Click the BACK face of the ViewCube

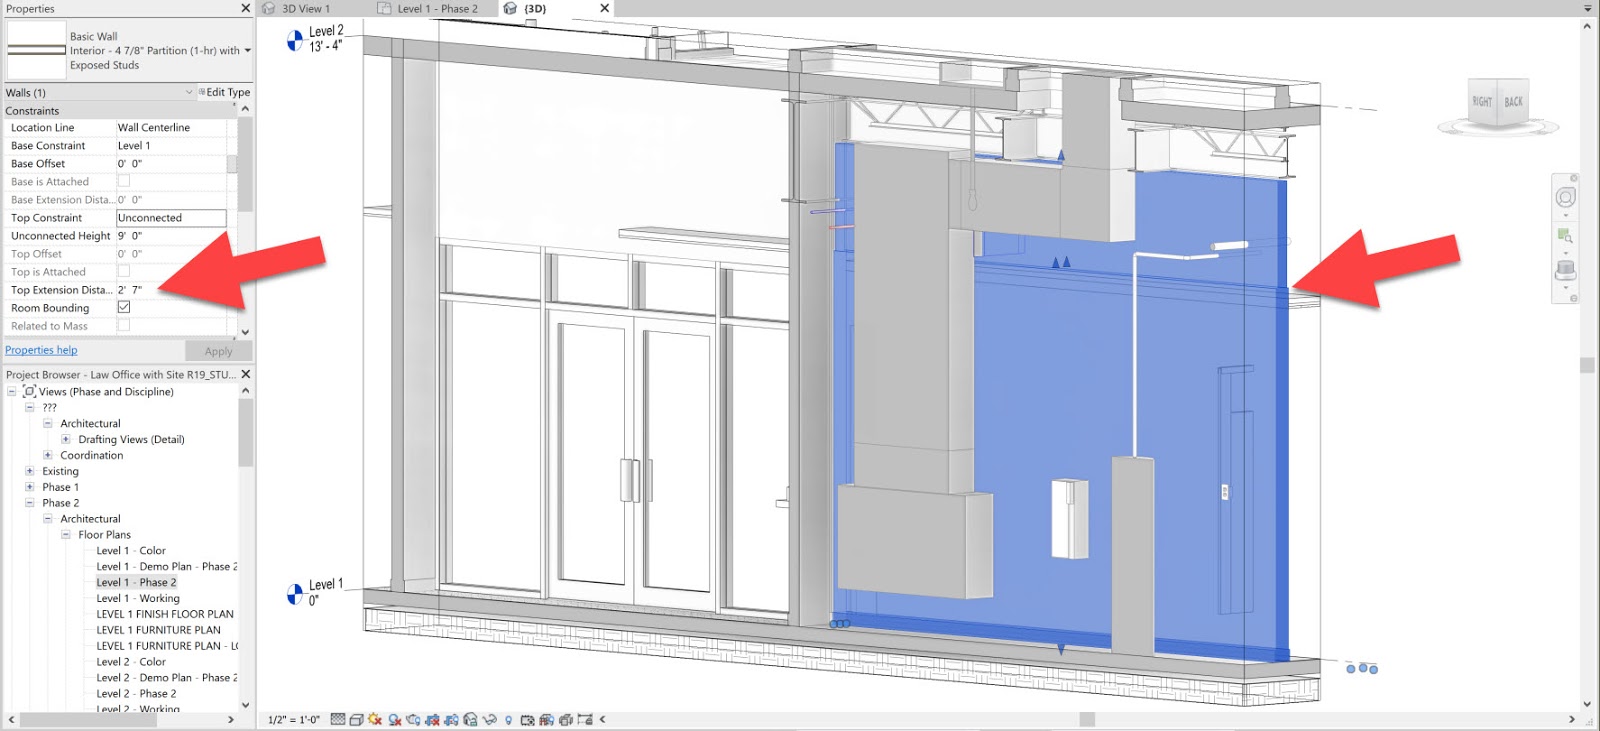1513,102
